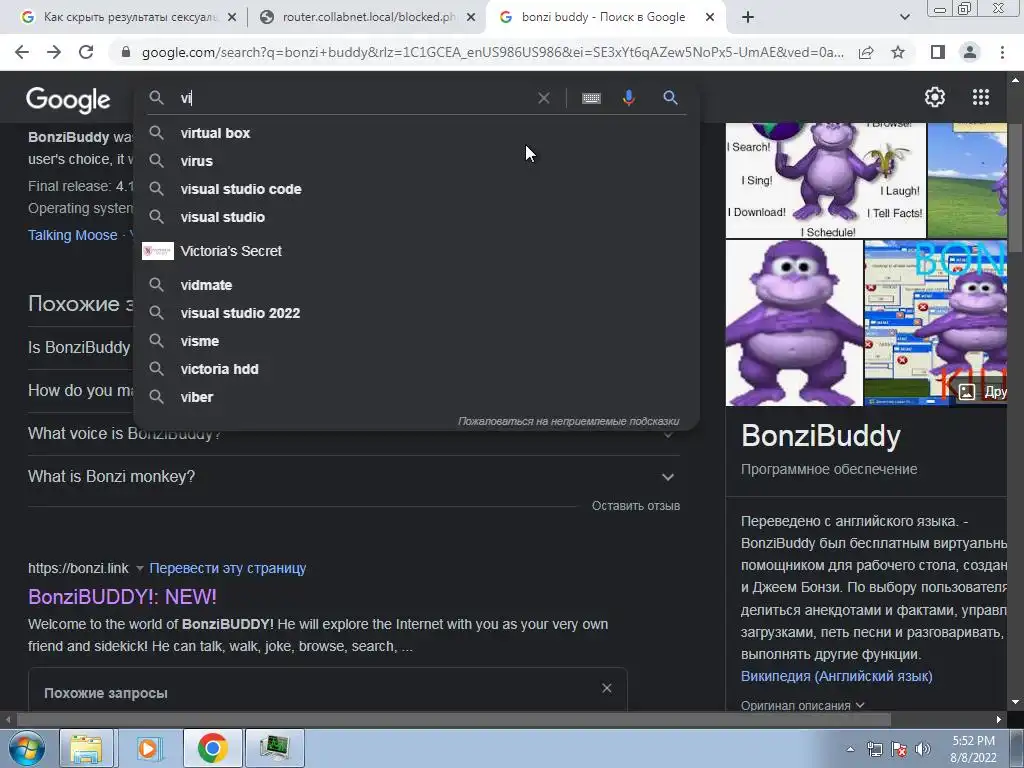Open the 'I Search! I Sing!' Bonzi image
Image resolution: width=1024 pixels, height=768 pixels.
[826, 180]
